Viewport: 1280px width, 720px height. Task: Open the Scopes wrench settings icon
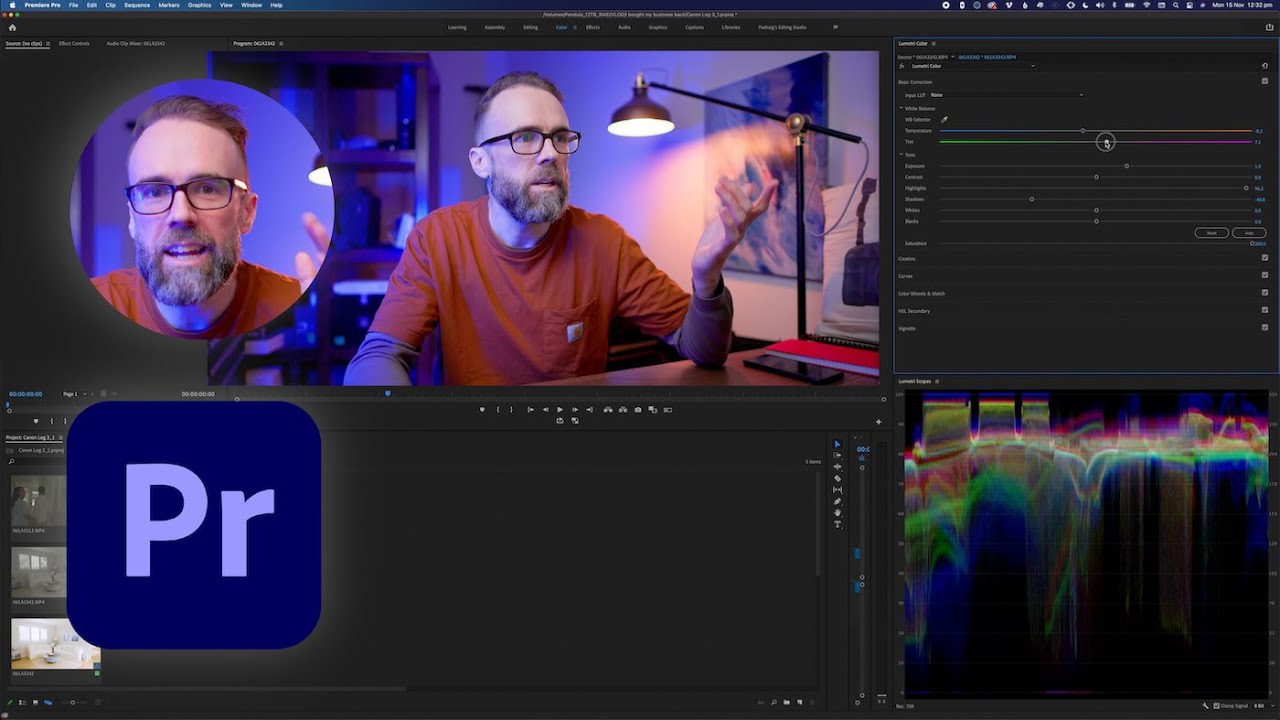[1205, 706]
